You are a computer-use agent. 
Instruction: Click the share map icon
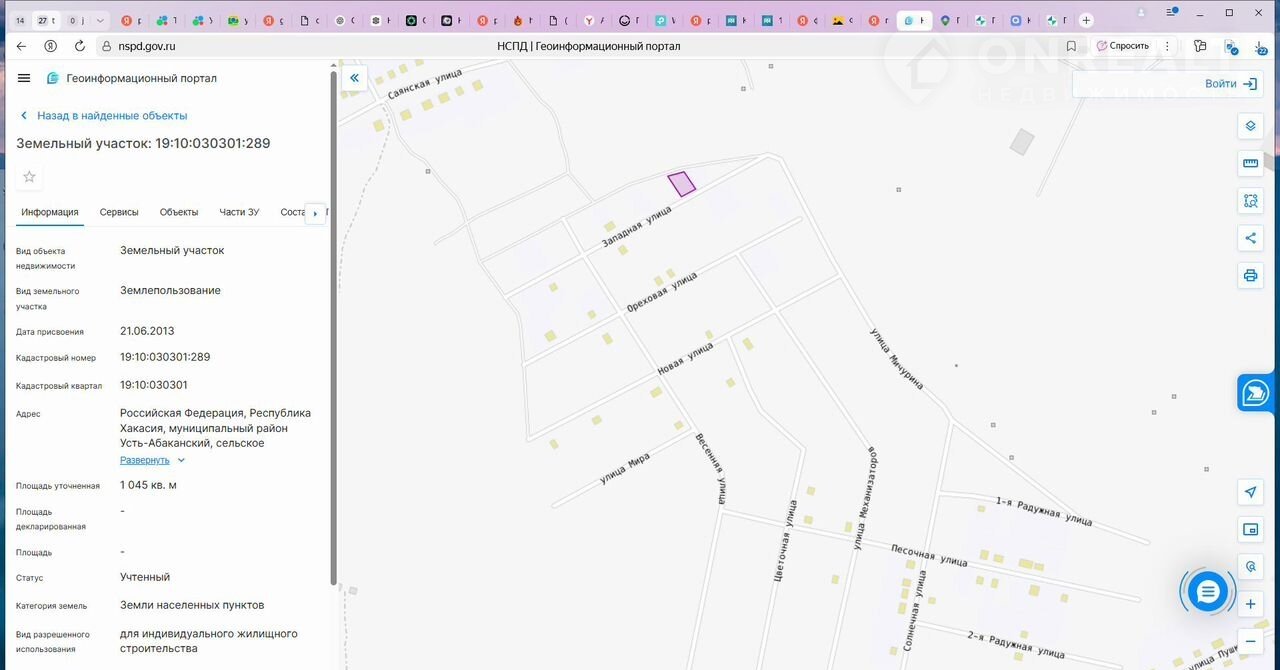pos(1250,238)
